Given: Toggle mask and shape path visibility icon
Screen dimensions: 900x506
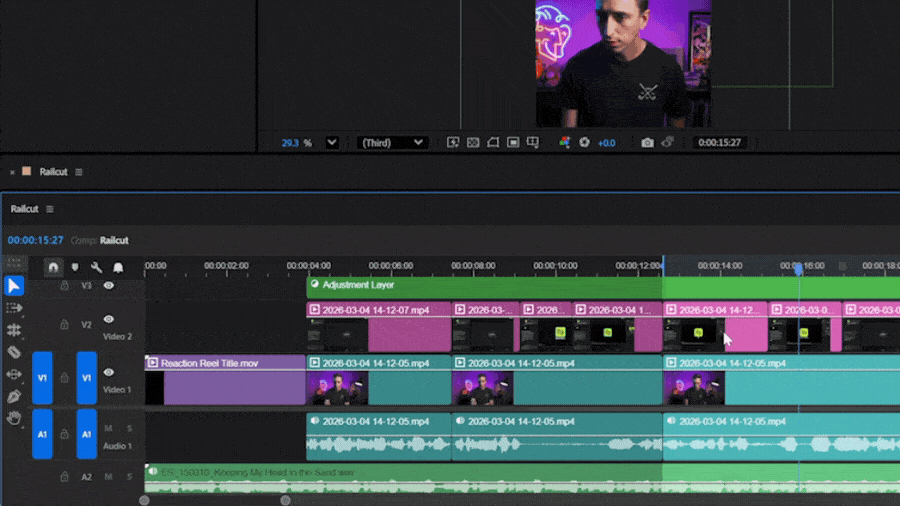Looking at the screenshot, I should pyautogui.click(x=493, y=142).
